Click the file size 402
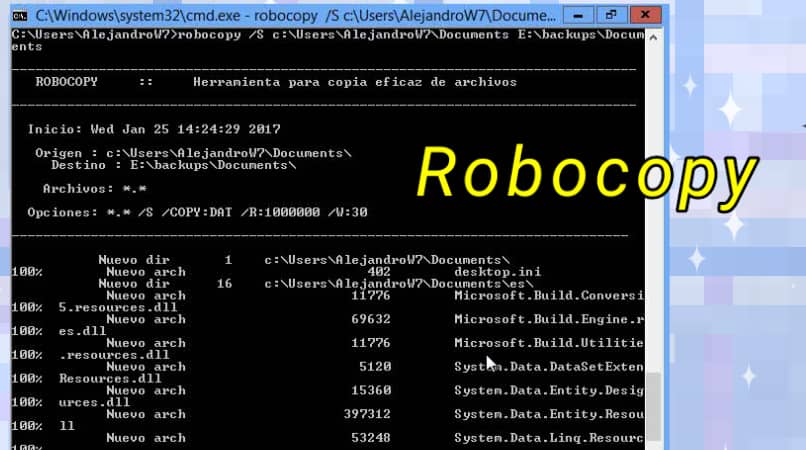 379,272
